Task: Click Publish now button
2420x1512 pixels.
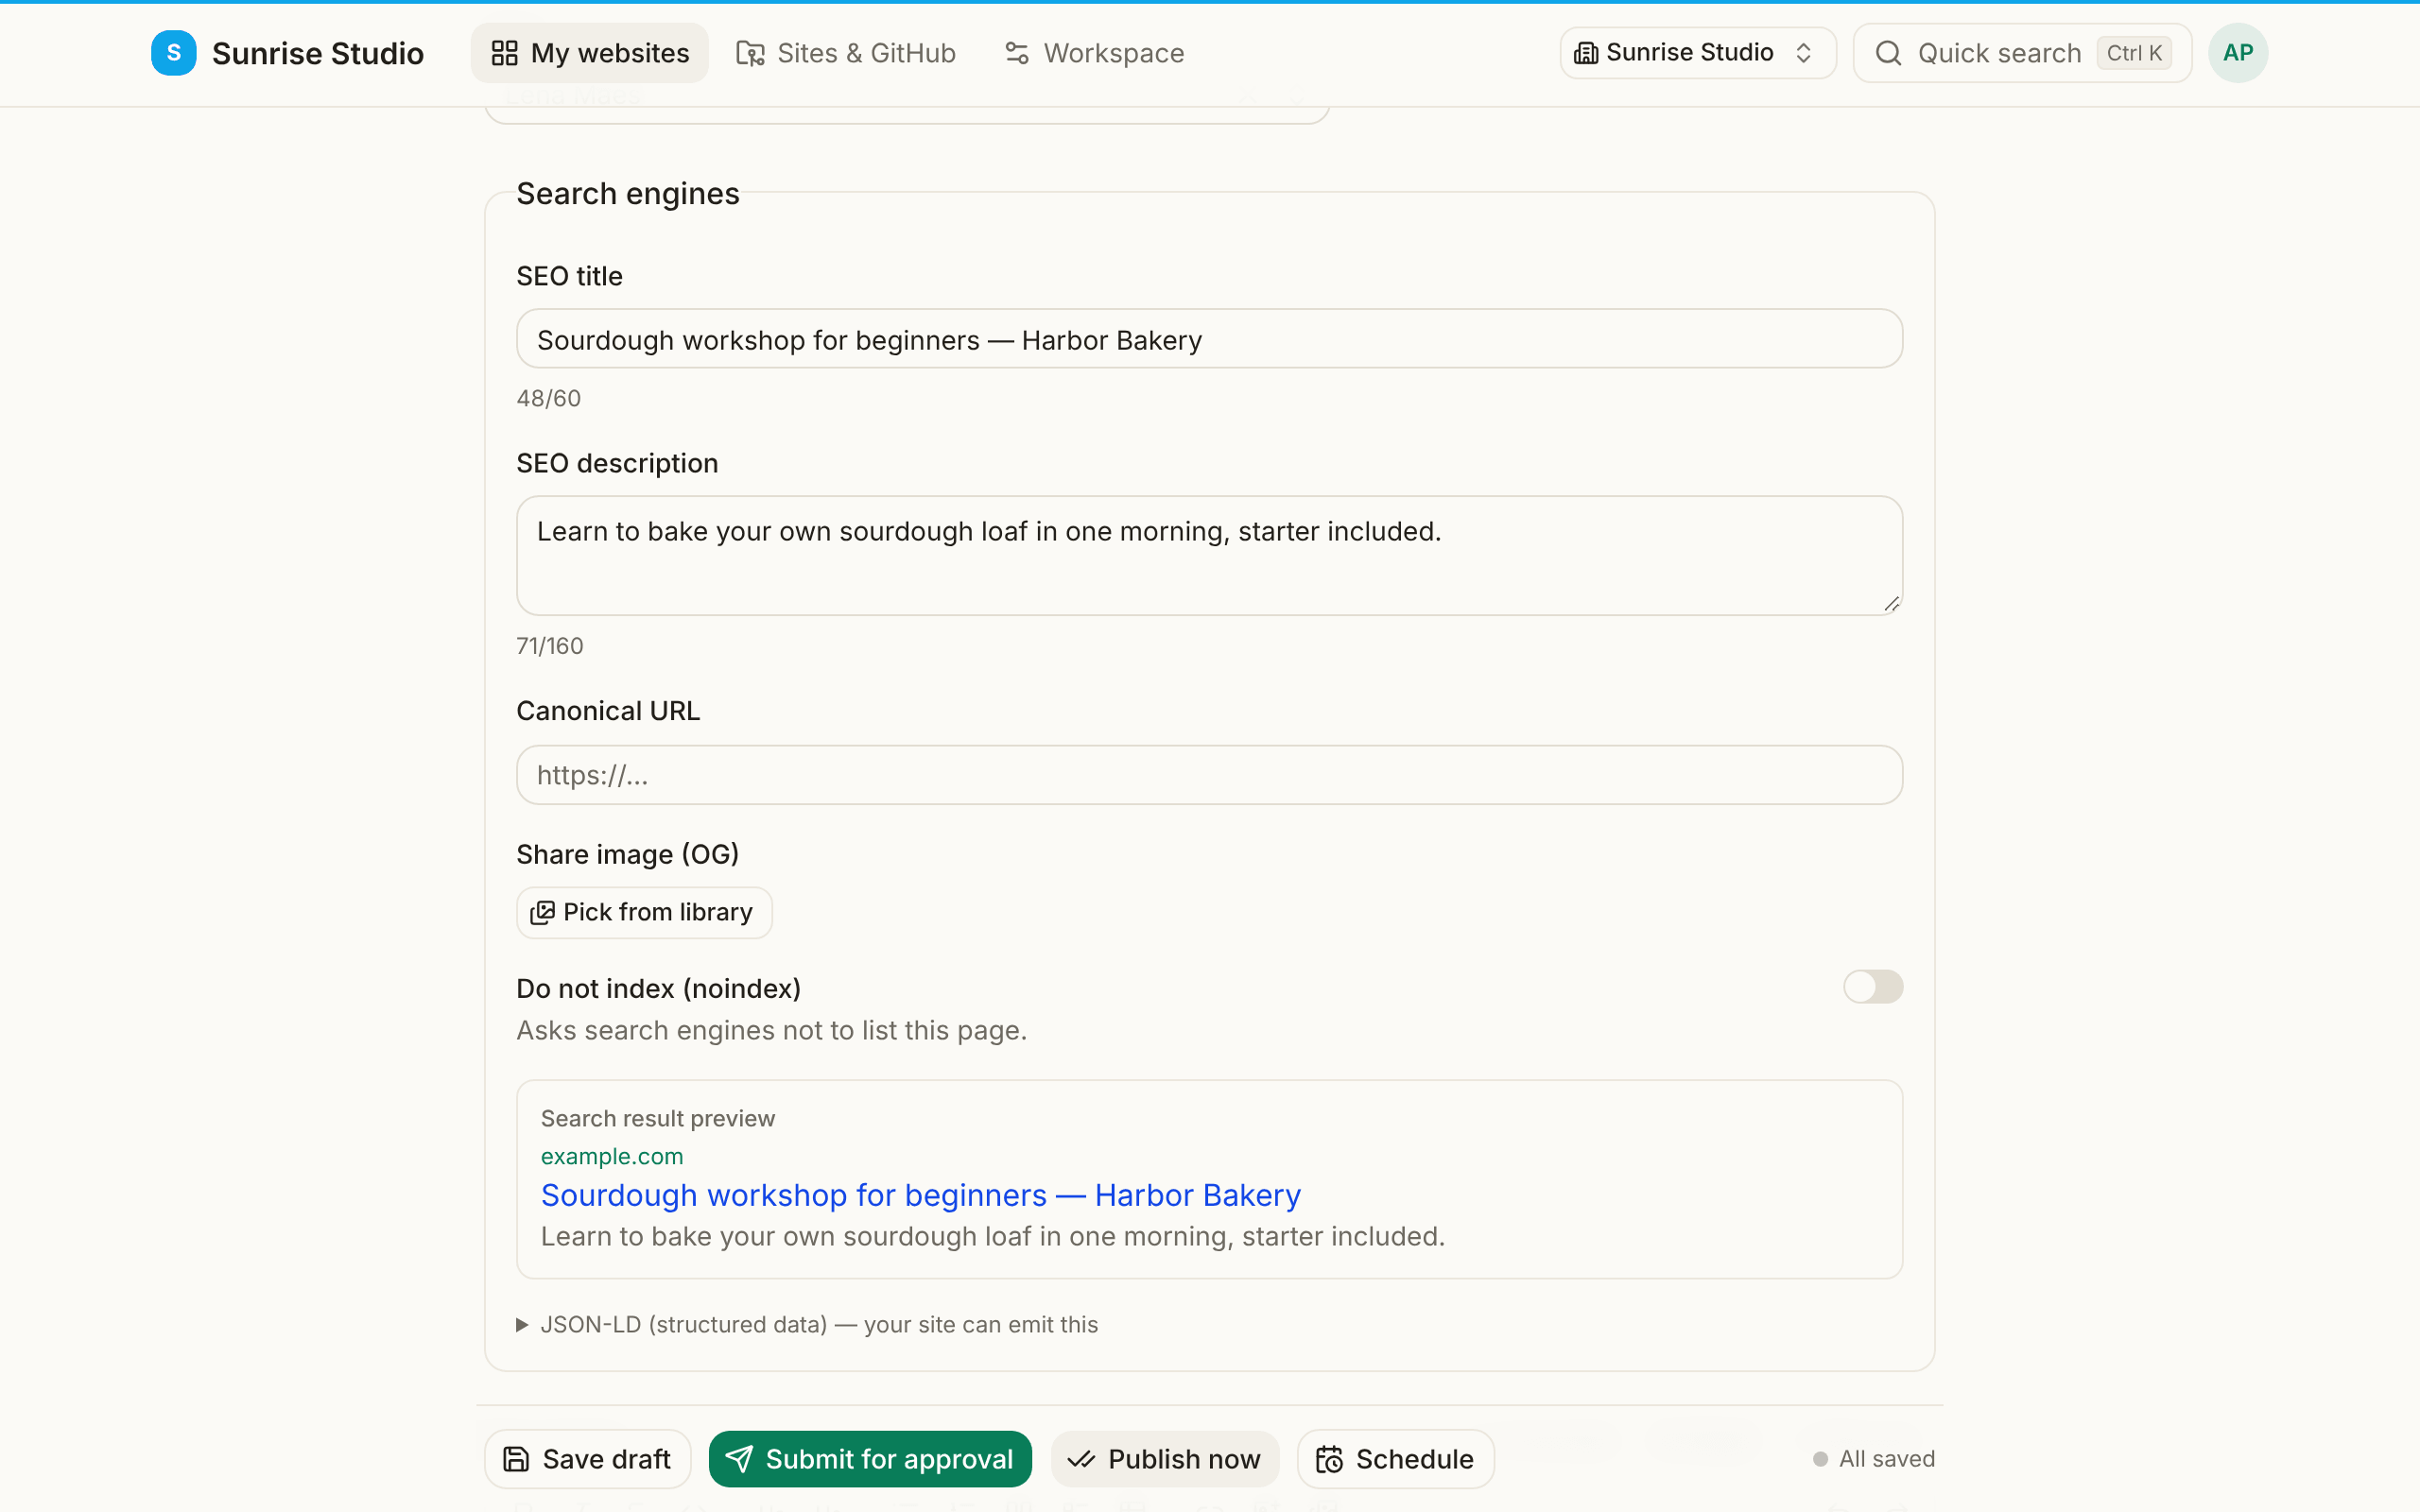Action: [x=1164, y=1459]
